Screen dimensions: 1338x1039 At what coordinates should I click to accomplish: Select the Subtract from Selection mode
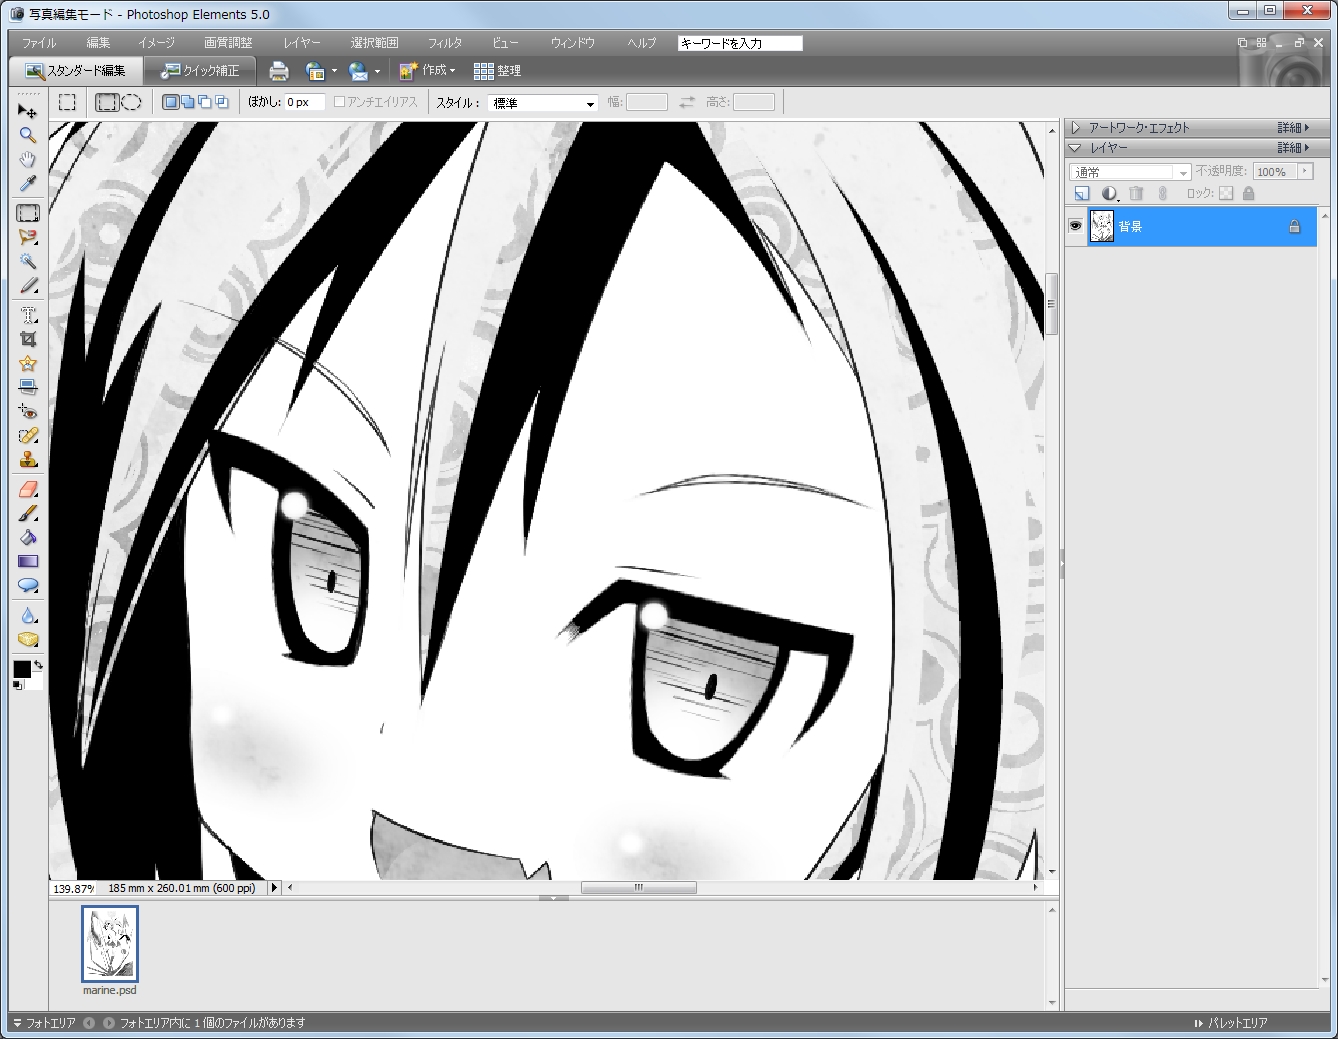point(204,102)
